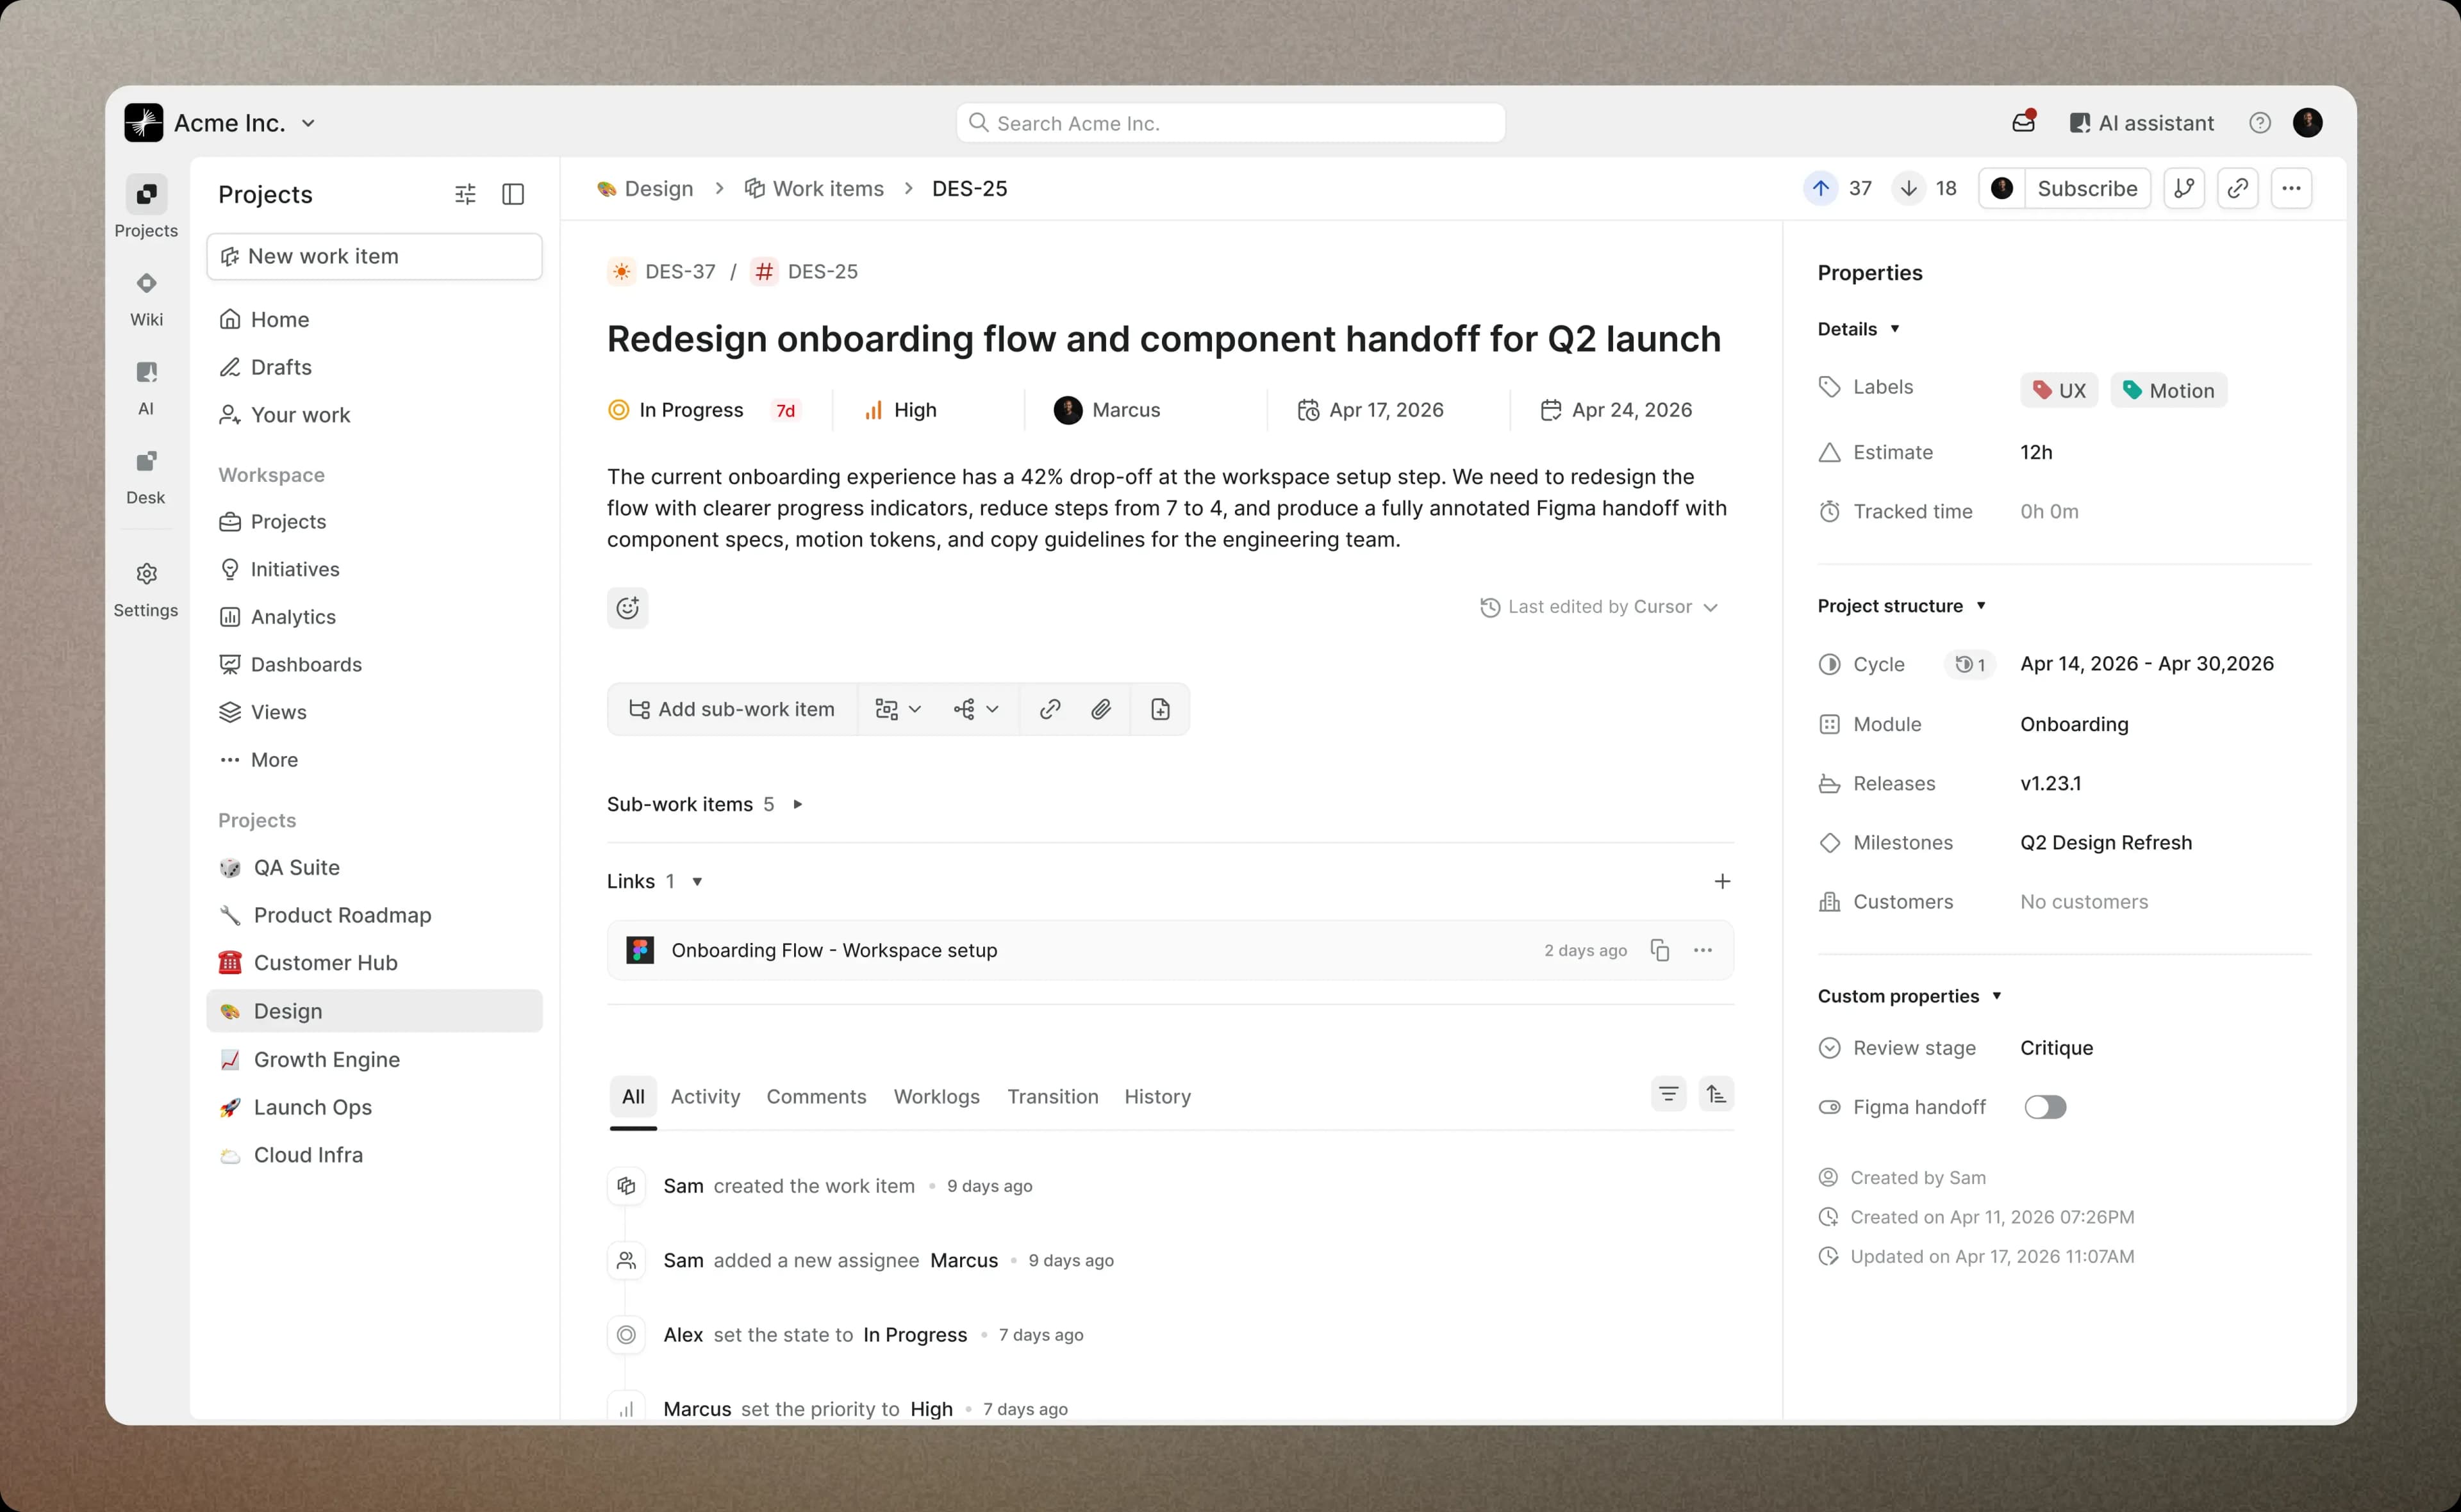Screen dimensions: 2461x1512
Task: Open the sub-work item type dropdown
Action: [x=898, y=709]
